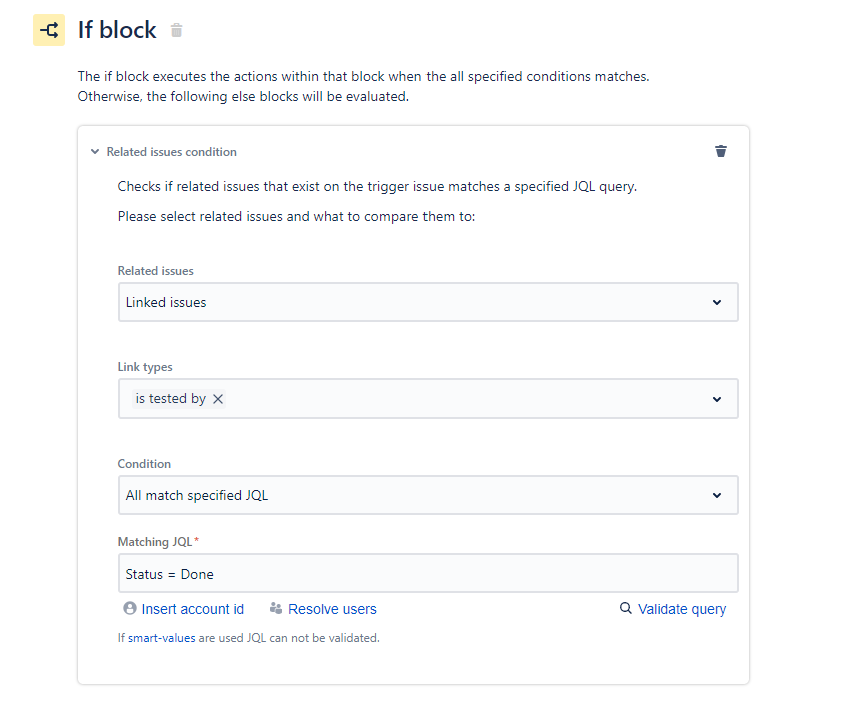Click the "If block" title heading
This screenshot has height=708, width=848.
[117, 30]
